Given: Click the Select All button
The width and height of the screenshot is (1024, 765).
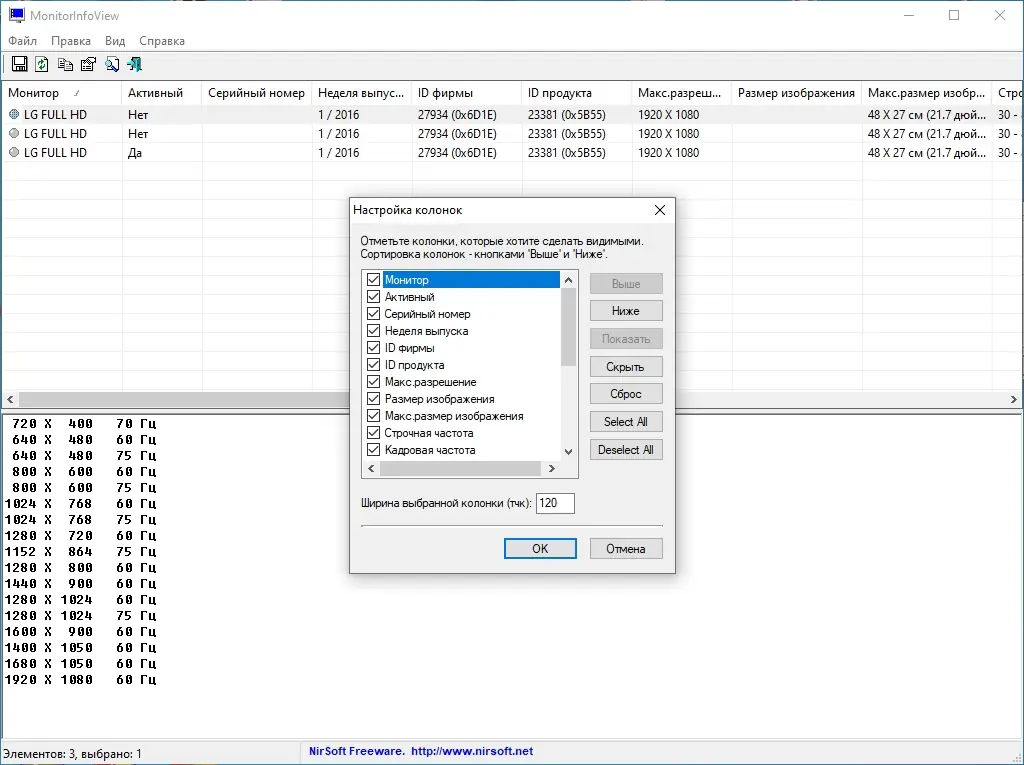Looking at the screenshot, I should click(x=626, y=422).
